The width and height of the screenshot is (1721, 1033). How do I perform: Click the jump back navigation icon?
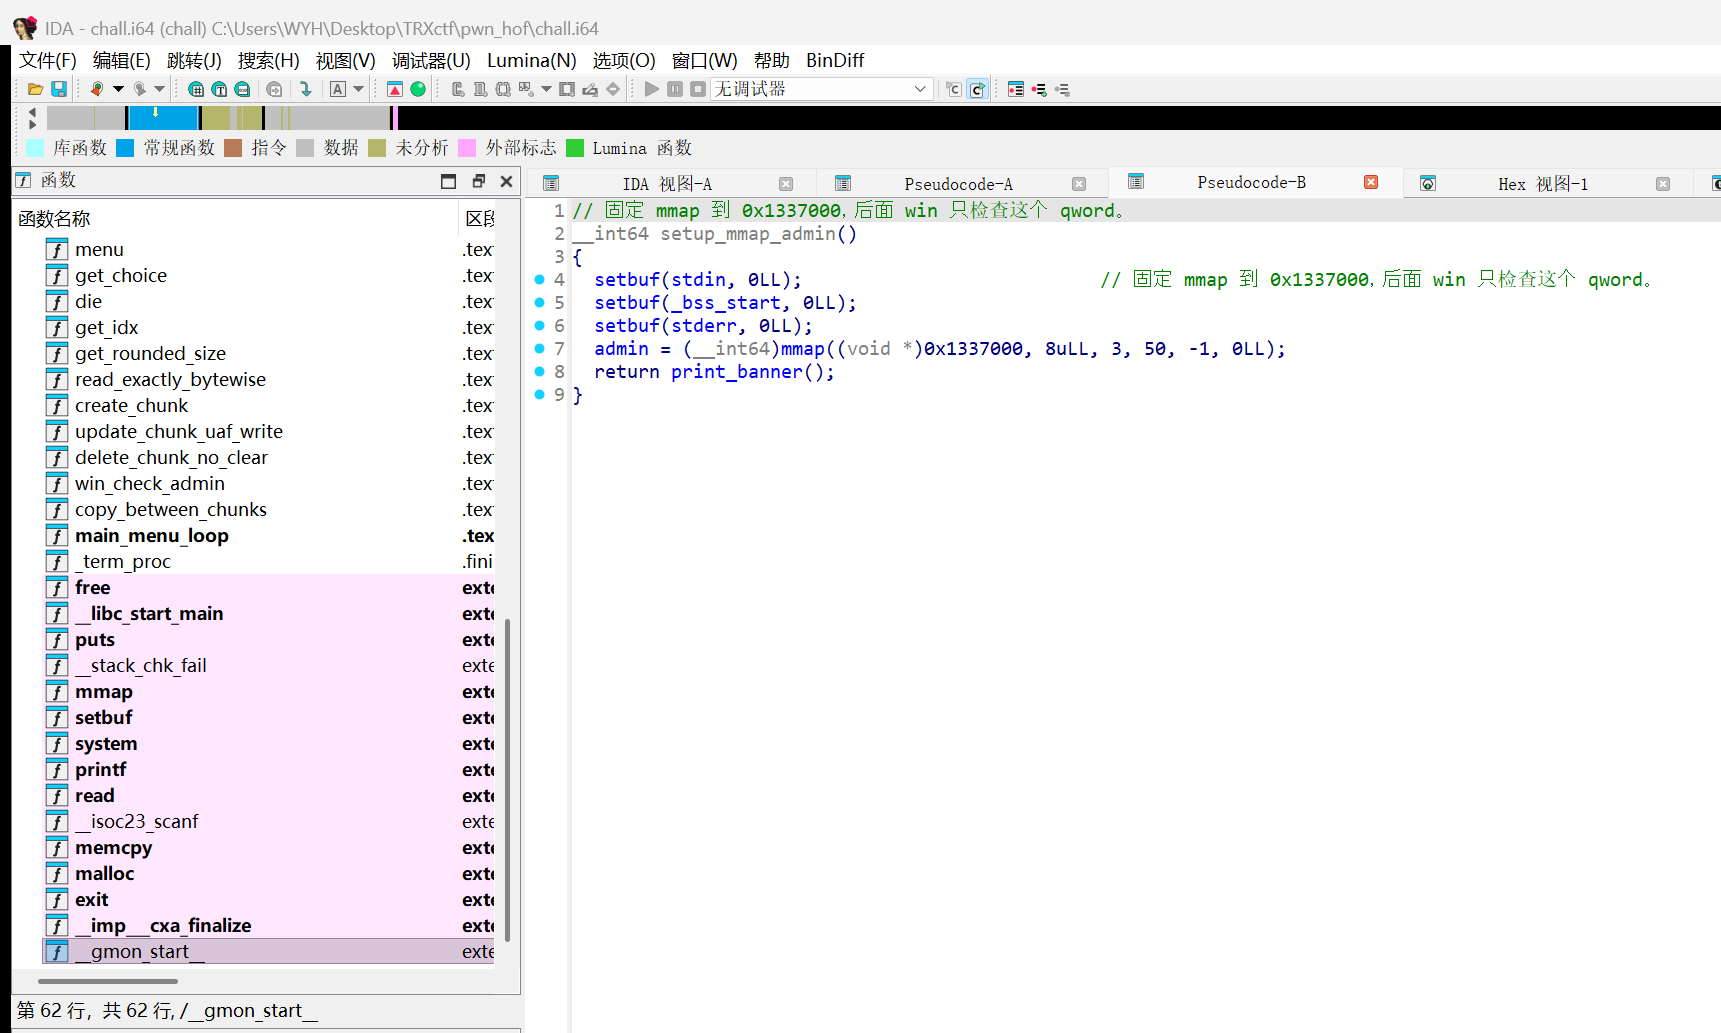tap(97, 89)
